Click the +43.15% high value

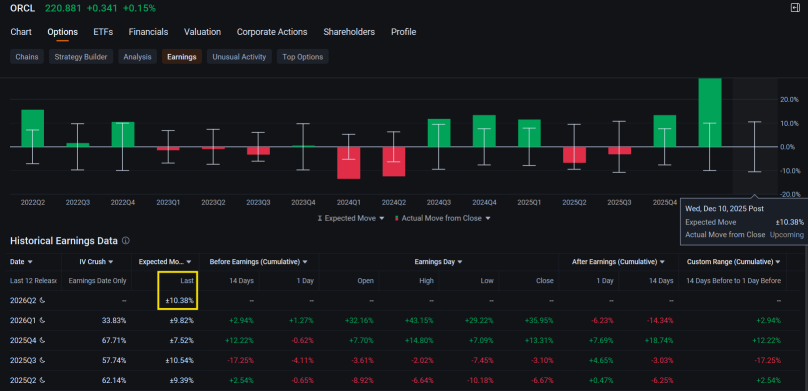click(418, 320)
